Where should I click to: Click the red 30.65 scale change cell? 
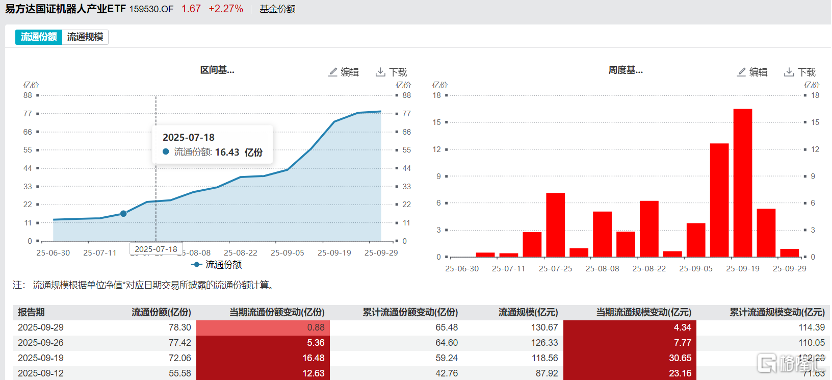tap(630, 357)
